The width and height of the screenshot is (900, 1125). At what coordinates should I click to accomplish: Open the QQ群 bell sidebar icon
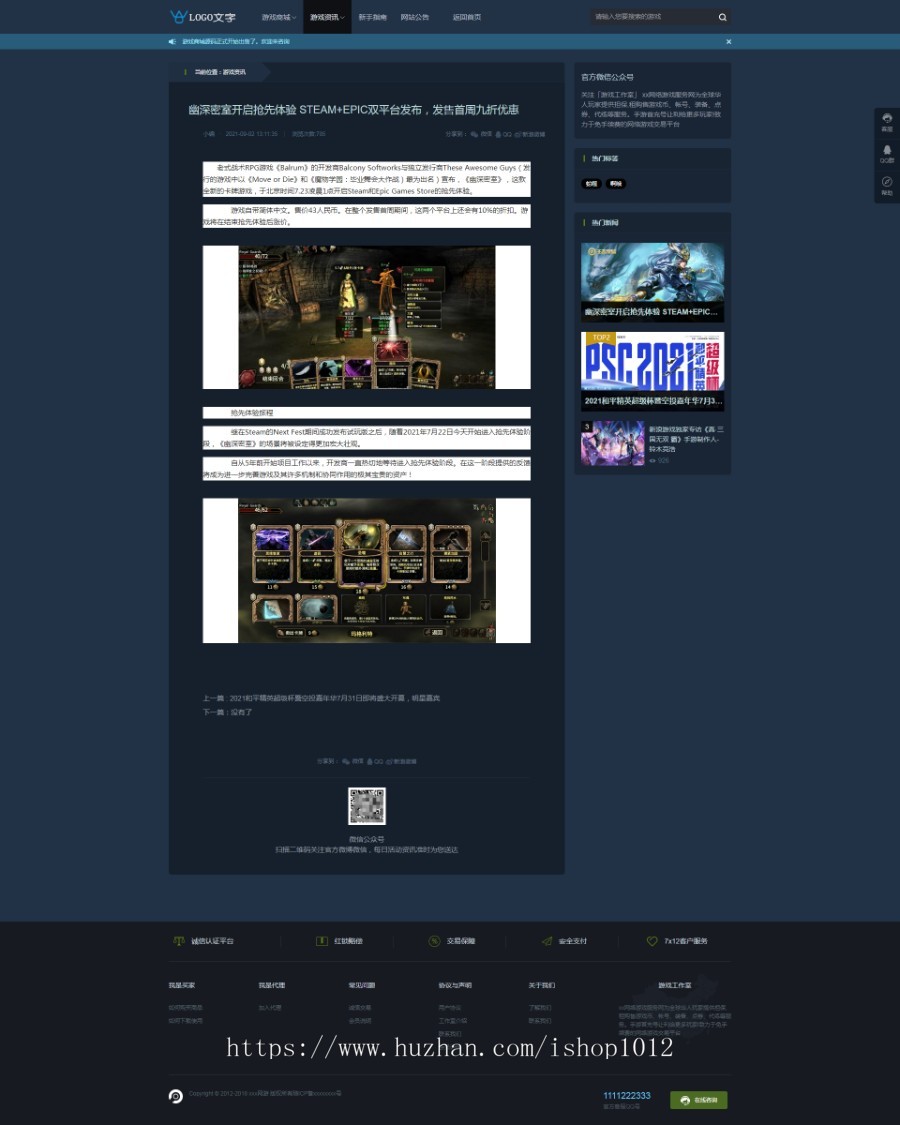(x=887, y=154)
